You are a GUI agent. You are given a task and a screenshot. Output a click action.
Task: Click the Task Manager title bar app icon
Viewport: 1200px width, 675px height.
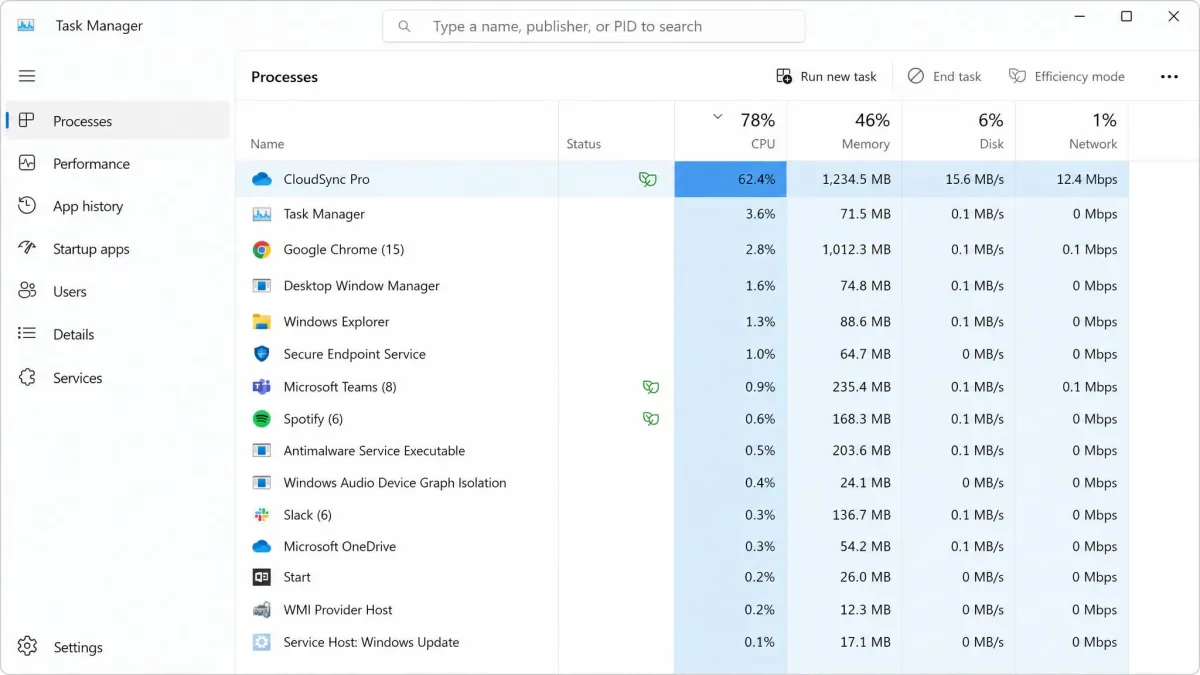pyautogui.click(x=27, y=26)
